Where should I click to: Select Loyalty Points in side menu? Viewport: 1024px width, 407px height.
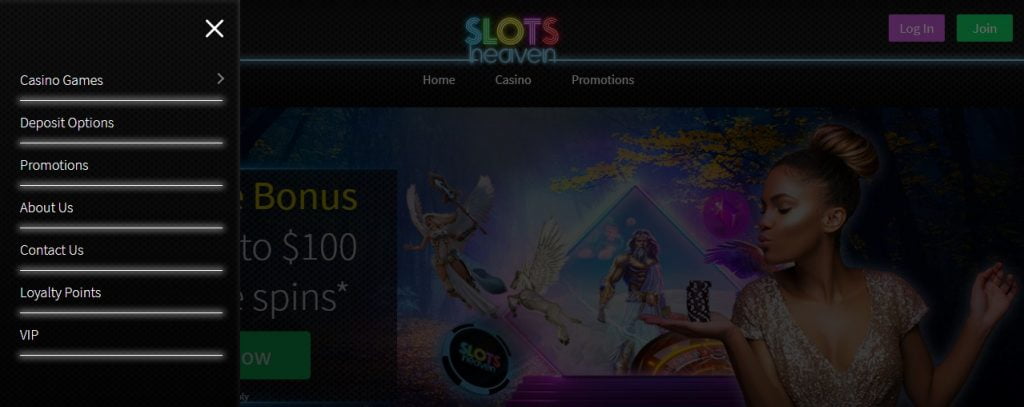pos(60,293)
